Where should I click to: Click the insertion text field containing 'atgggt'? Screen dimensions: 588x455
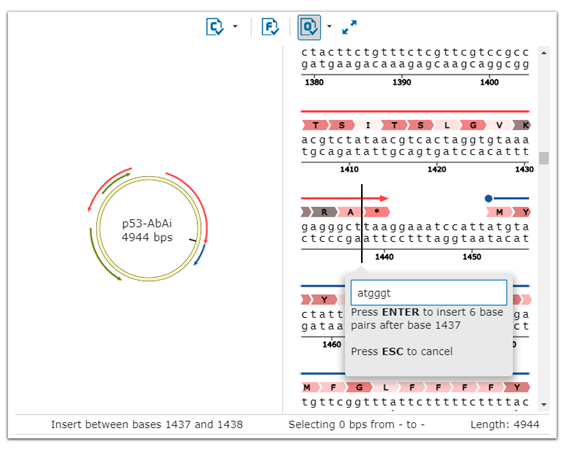click(x=429, y=293)
